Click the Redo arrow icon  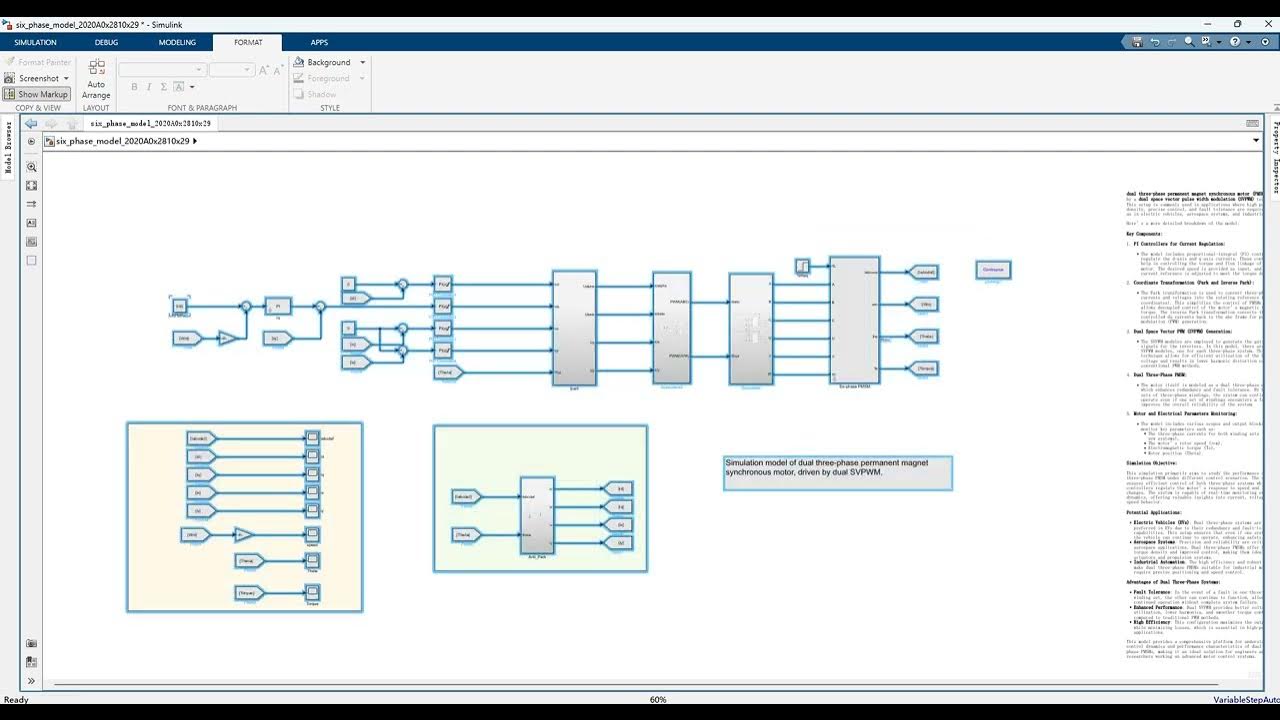[1172, 42]
